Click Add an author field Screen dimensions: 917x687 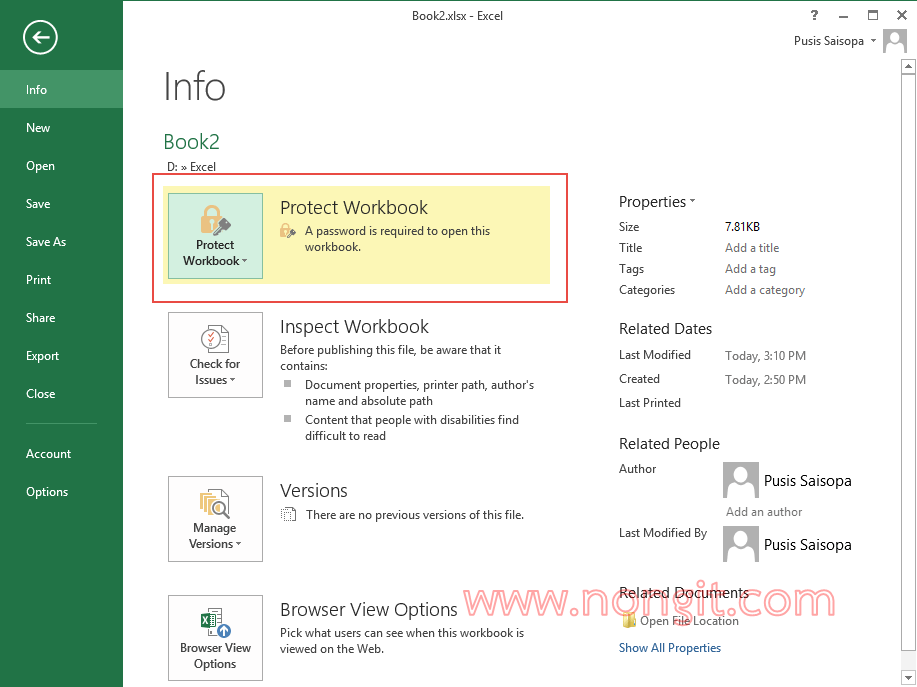[764, 512]
